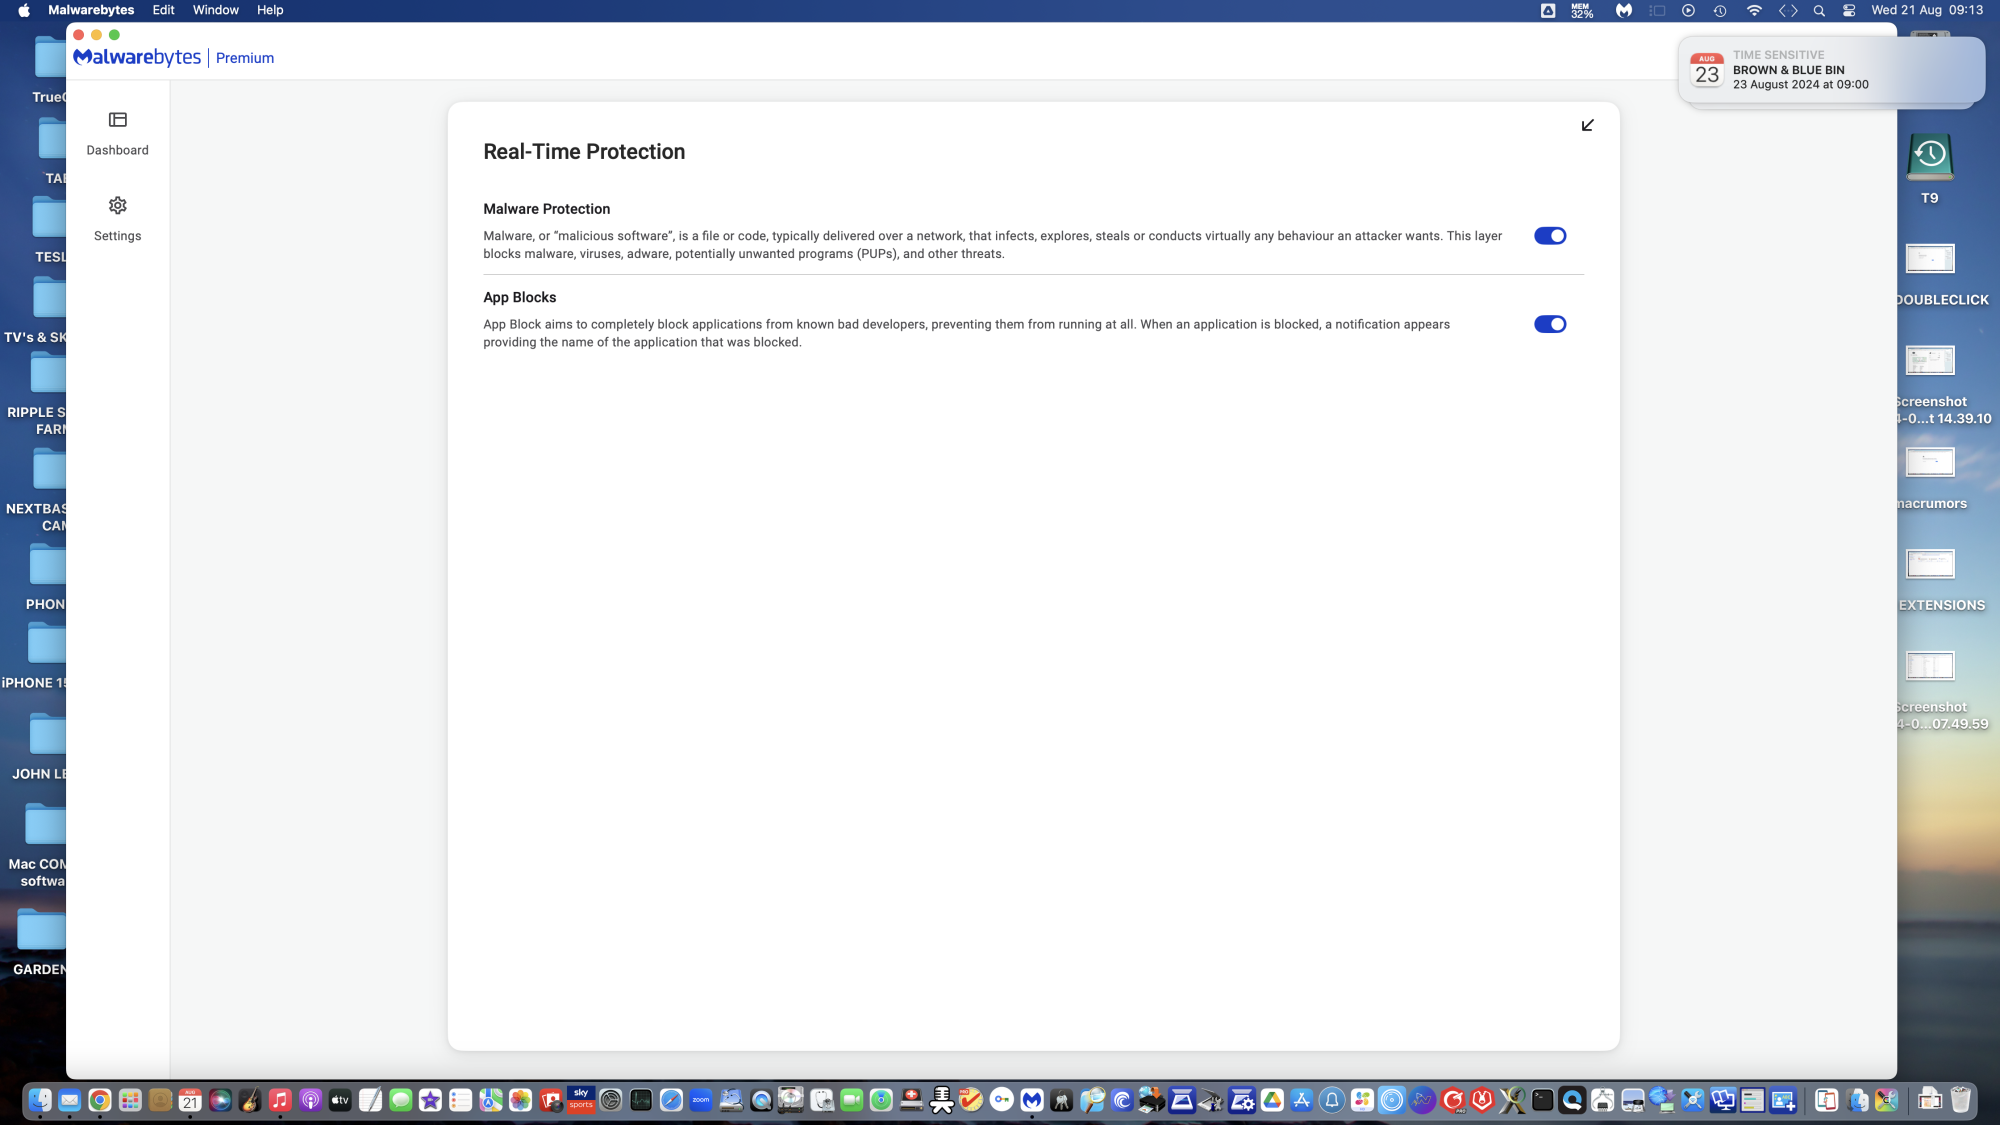Open Google Drive from the dock
The width and height of the screenshot is (2000, 1125).
1272,1100
